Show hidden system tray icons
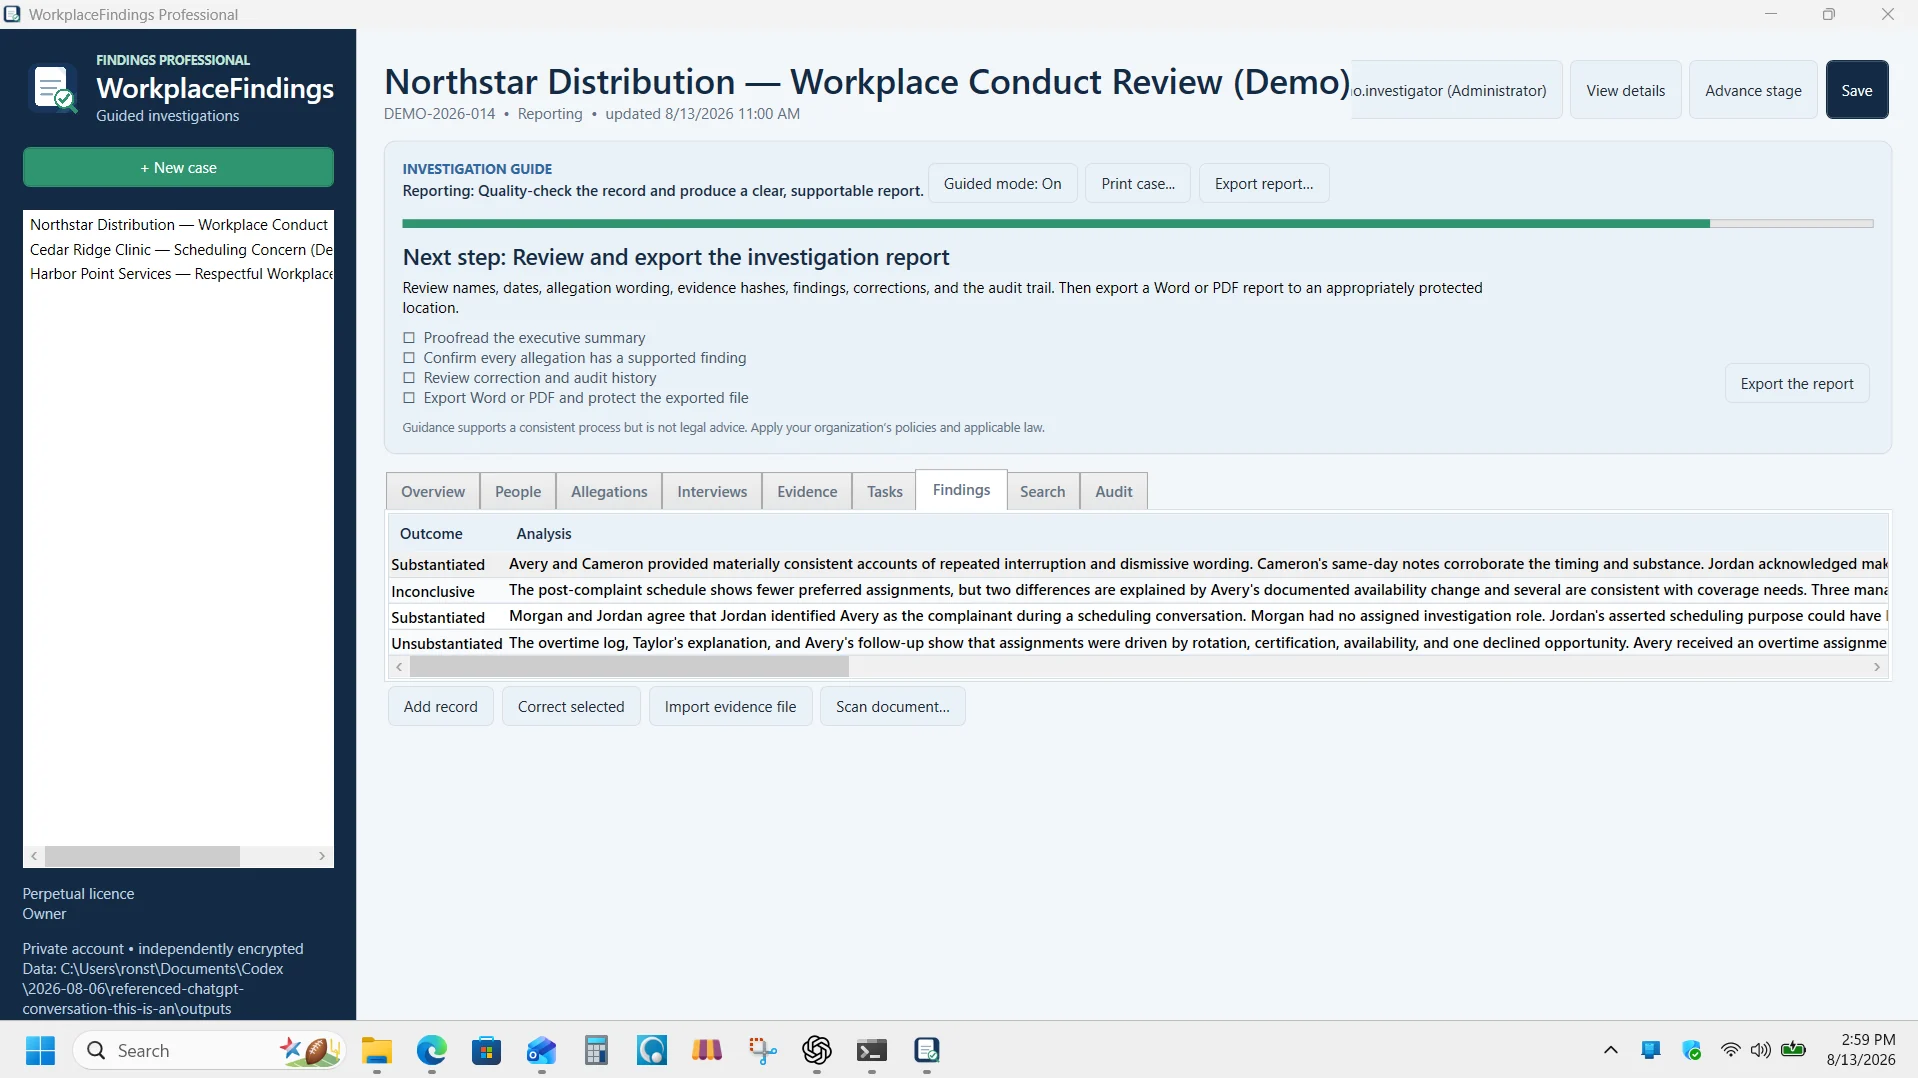This screenshot has width=1918, height=1078. tap(1610, 1050)
